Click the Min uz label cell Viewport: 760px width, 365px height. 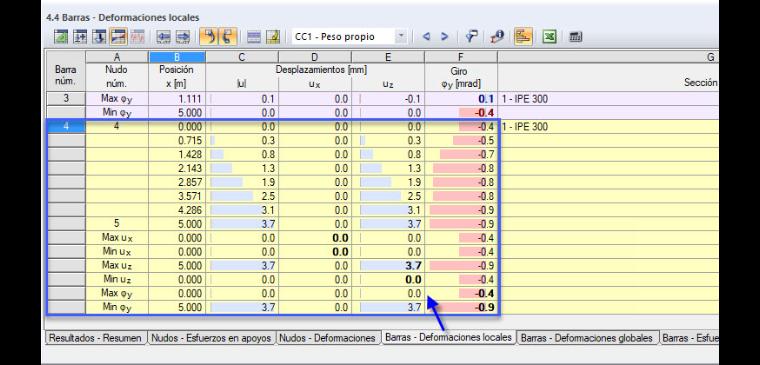[117, 280]
